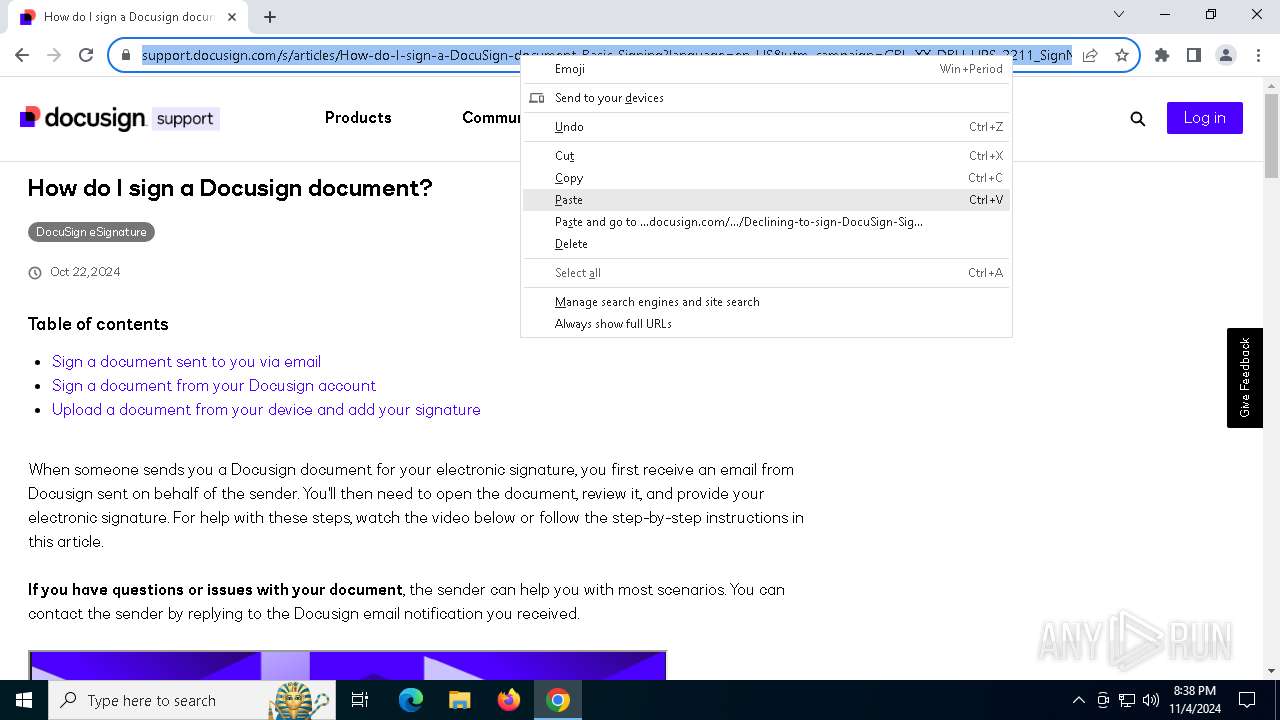1280x720 pixels.
Task: Choose Select all in the context menu
Action: tap(766, 273)
